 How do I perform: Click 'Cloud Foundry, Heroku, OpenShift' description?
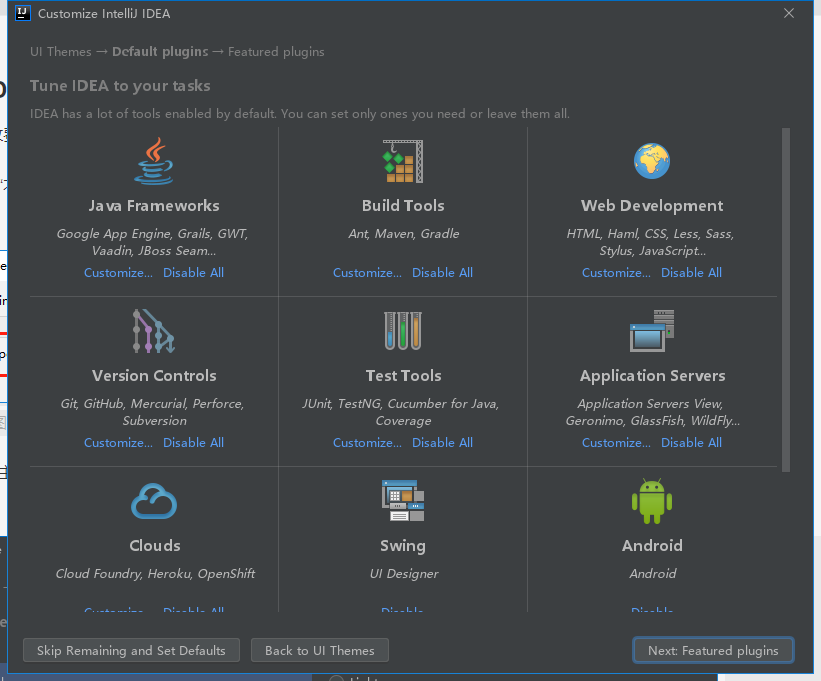(x=155, y=574)
